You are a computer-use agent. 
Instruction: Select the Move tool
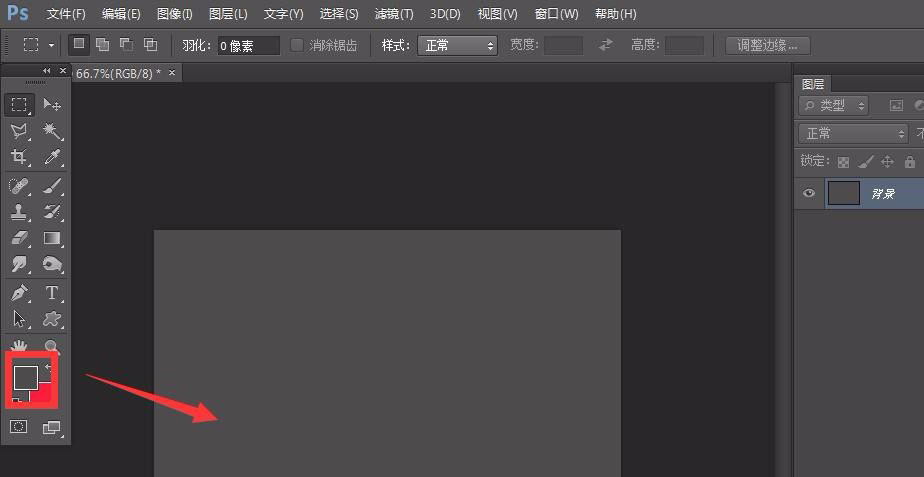(x=52, y=105)
